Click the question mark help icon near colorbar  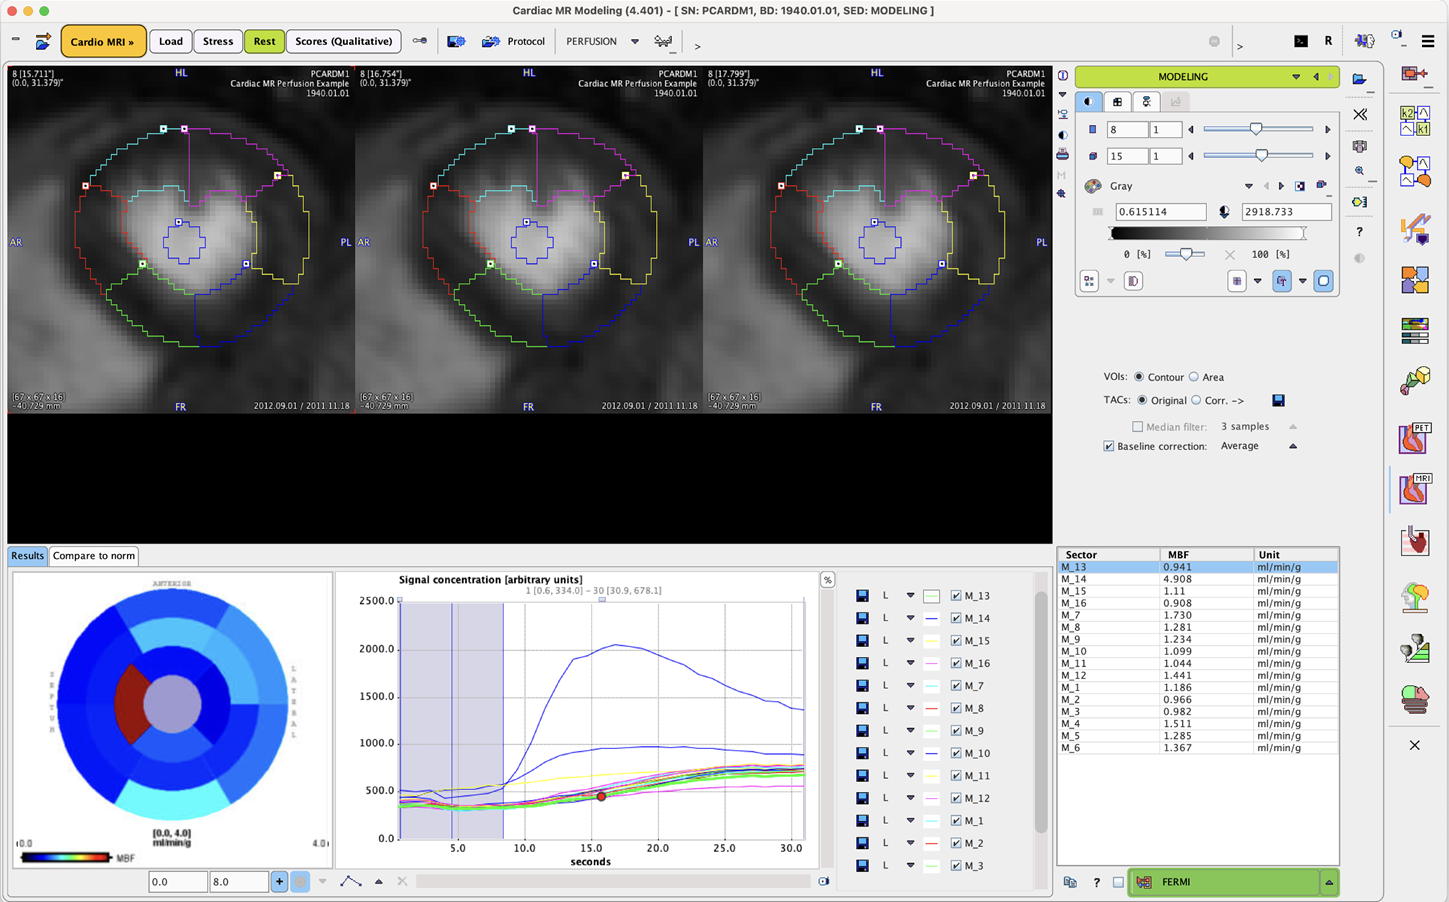(1359, 232)
